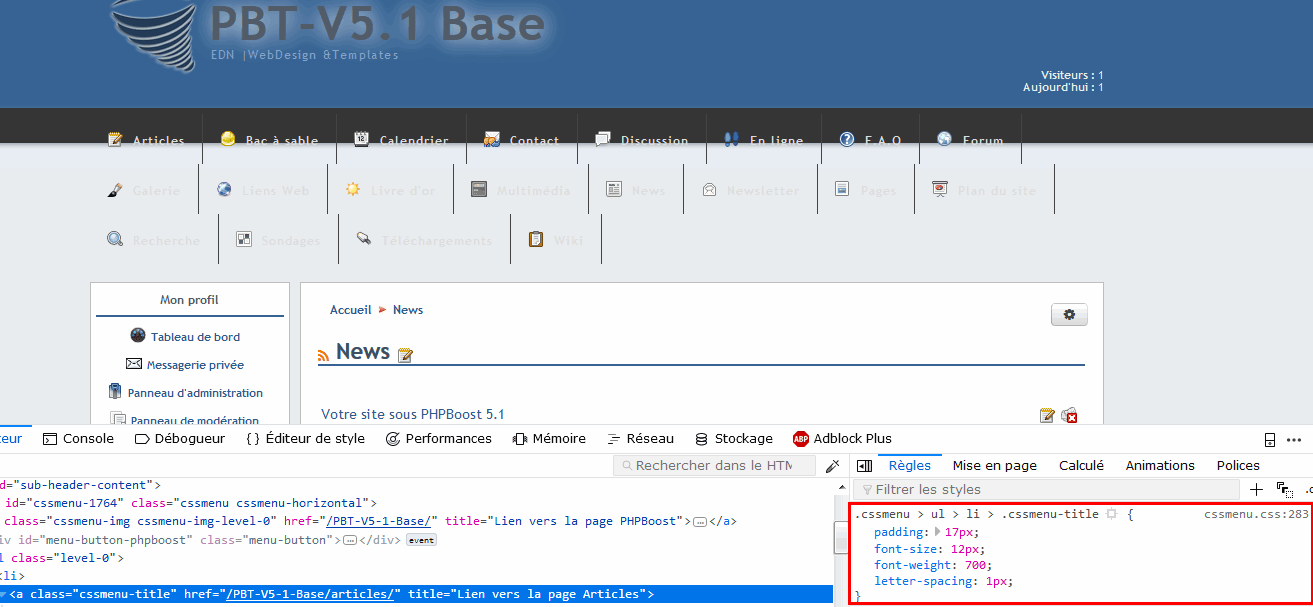Image resolution: width=1313 pixels, height=607 pixels.
Task: Add a new CSS rule with plus icon
Action: point(1257,489)
